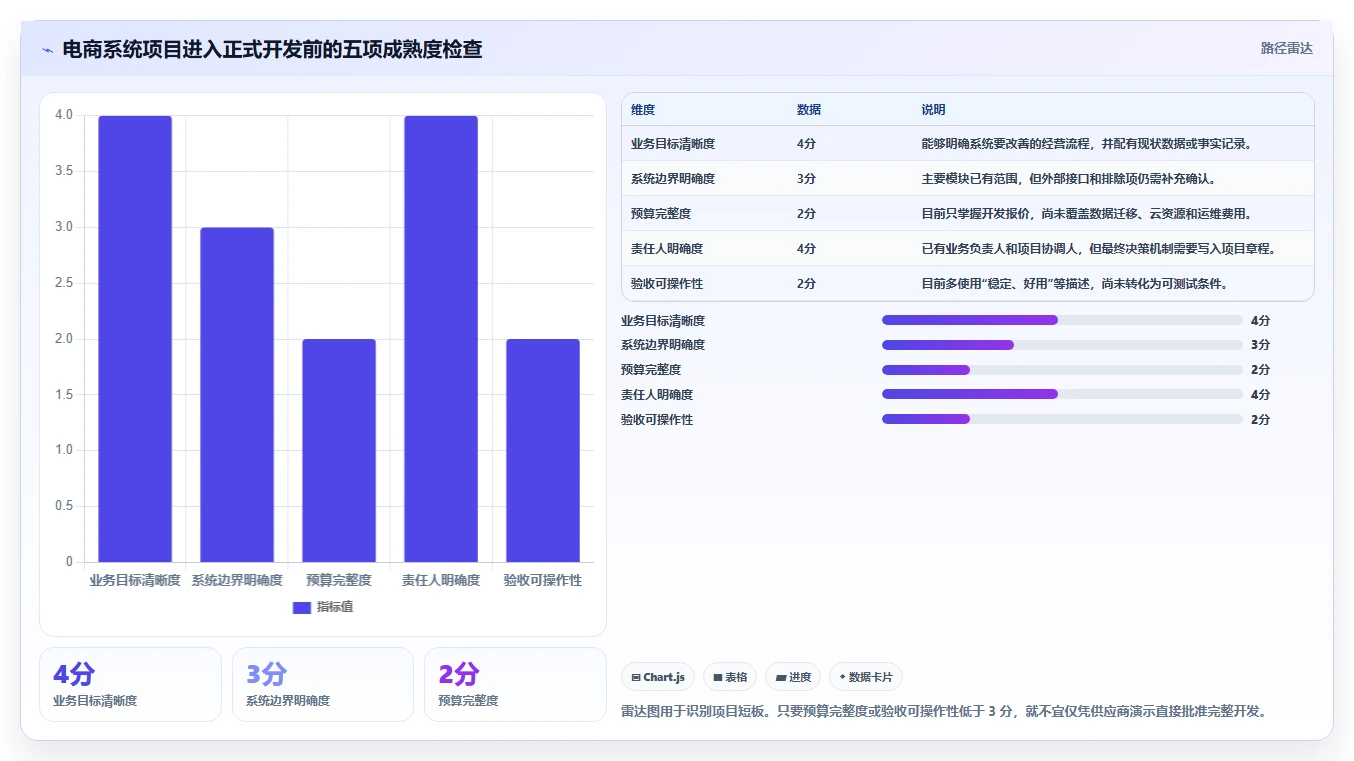Viewport: 1354px width, 761px height.
Task: Click the 预算完整度 progress bar
Action: [x=1062, y=370]
